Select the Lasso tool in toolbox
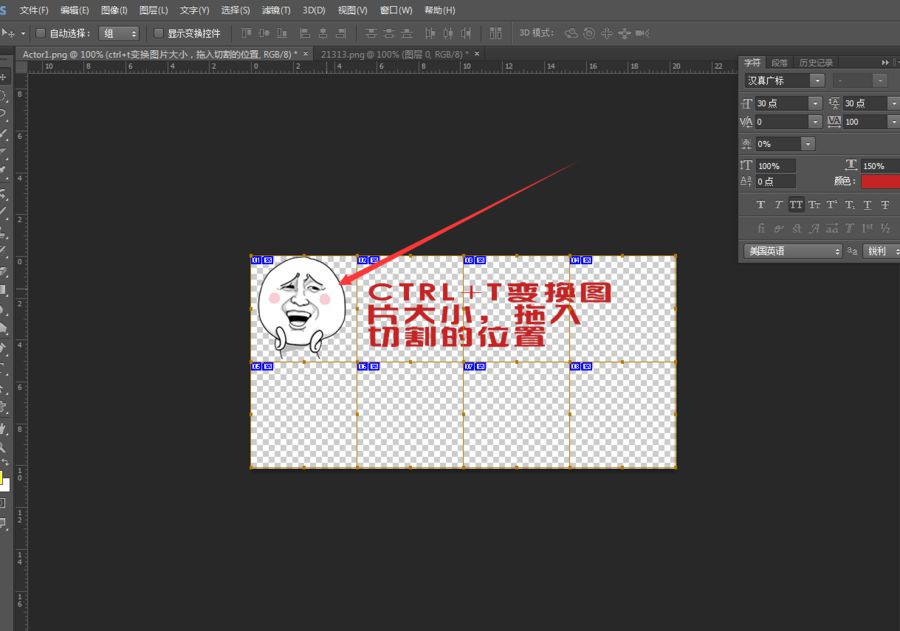This screenshot has height=631, width=900. 3,113
